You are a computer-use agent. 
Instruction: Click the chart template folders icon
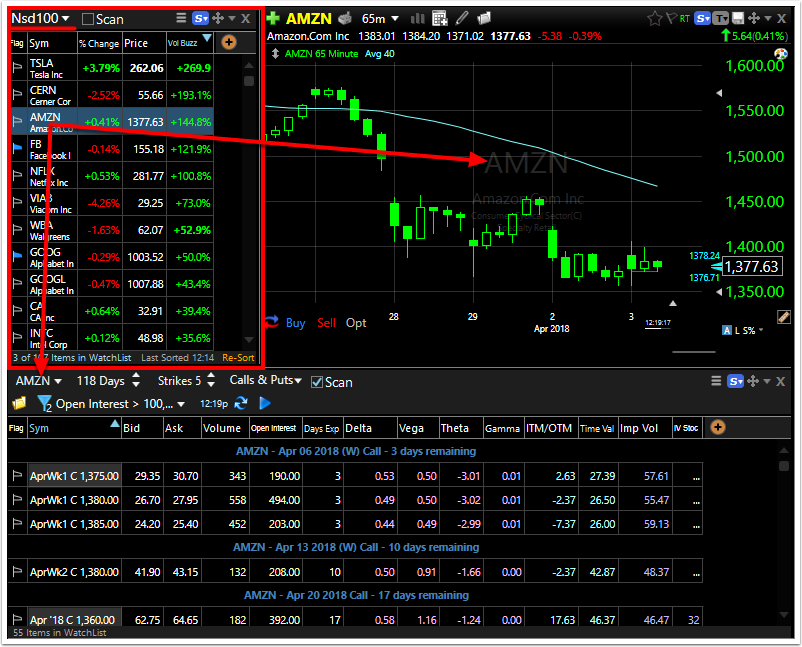[484, 18]
